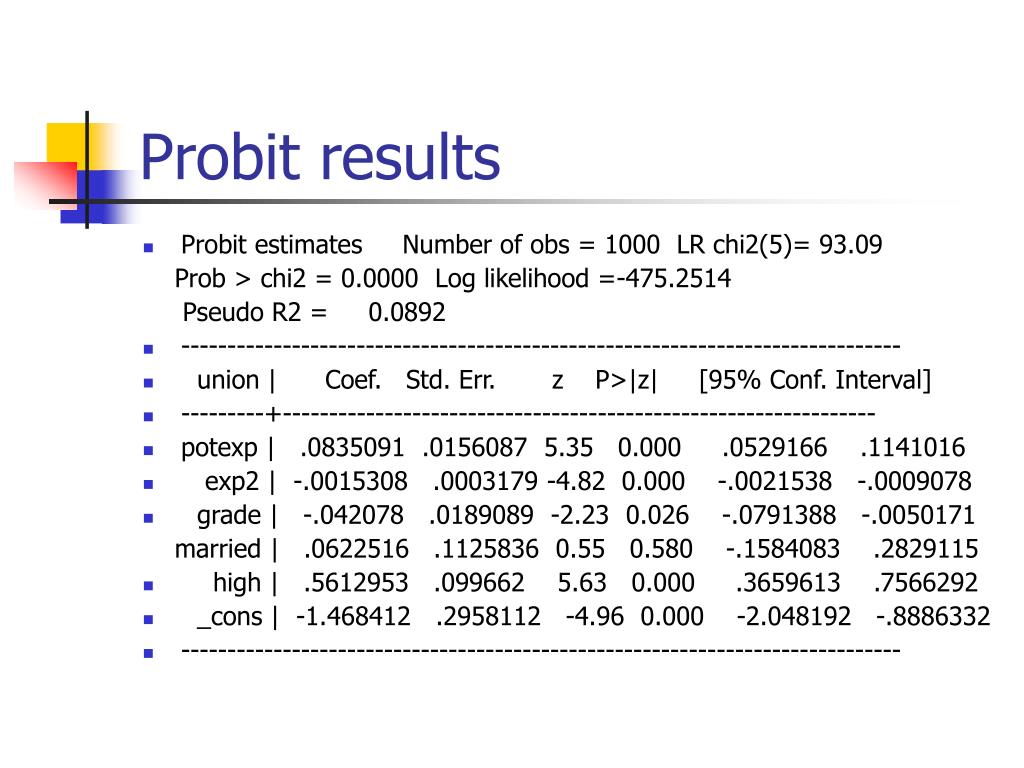Click the '[95% Conf. Interval]' header
The width and height of the screenshot is (1024, 768).
pyautogui.click(x=815, y=380)
